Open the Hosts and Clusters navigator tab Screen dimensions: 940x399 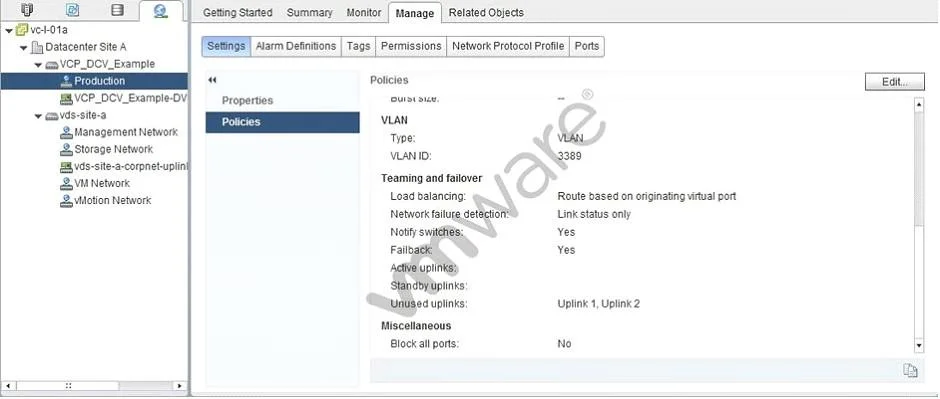[x=27, y=10]
